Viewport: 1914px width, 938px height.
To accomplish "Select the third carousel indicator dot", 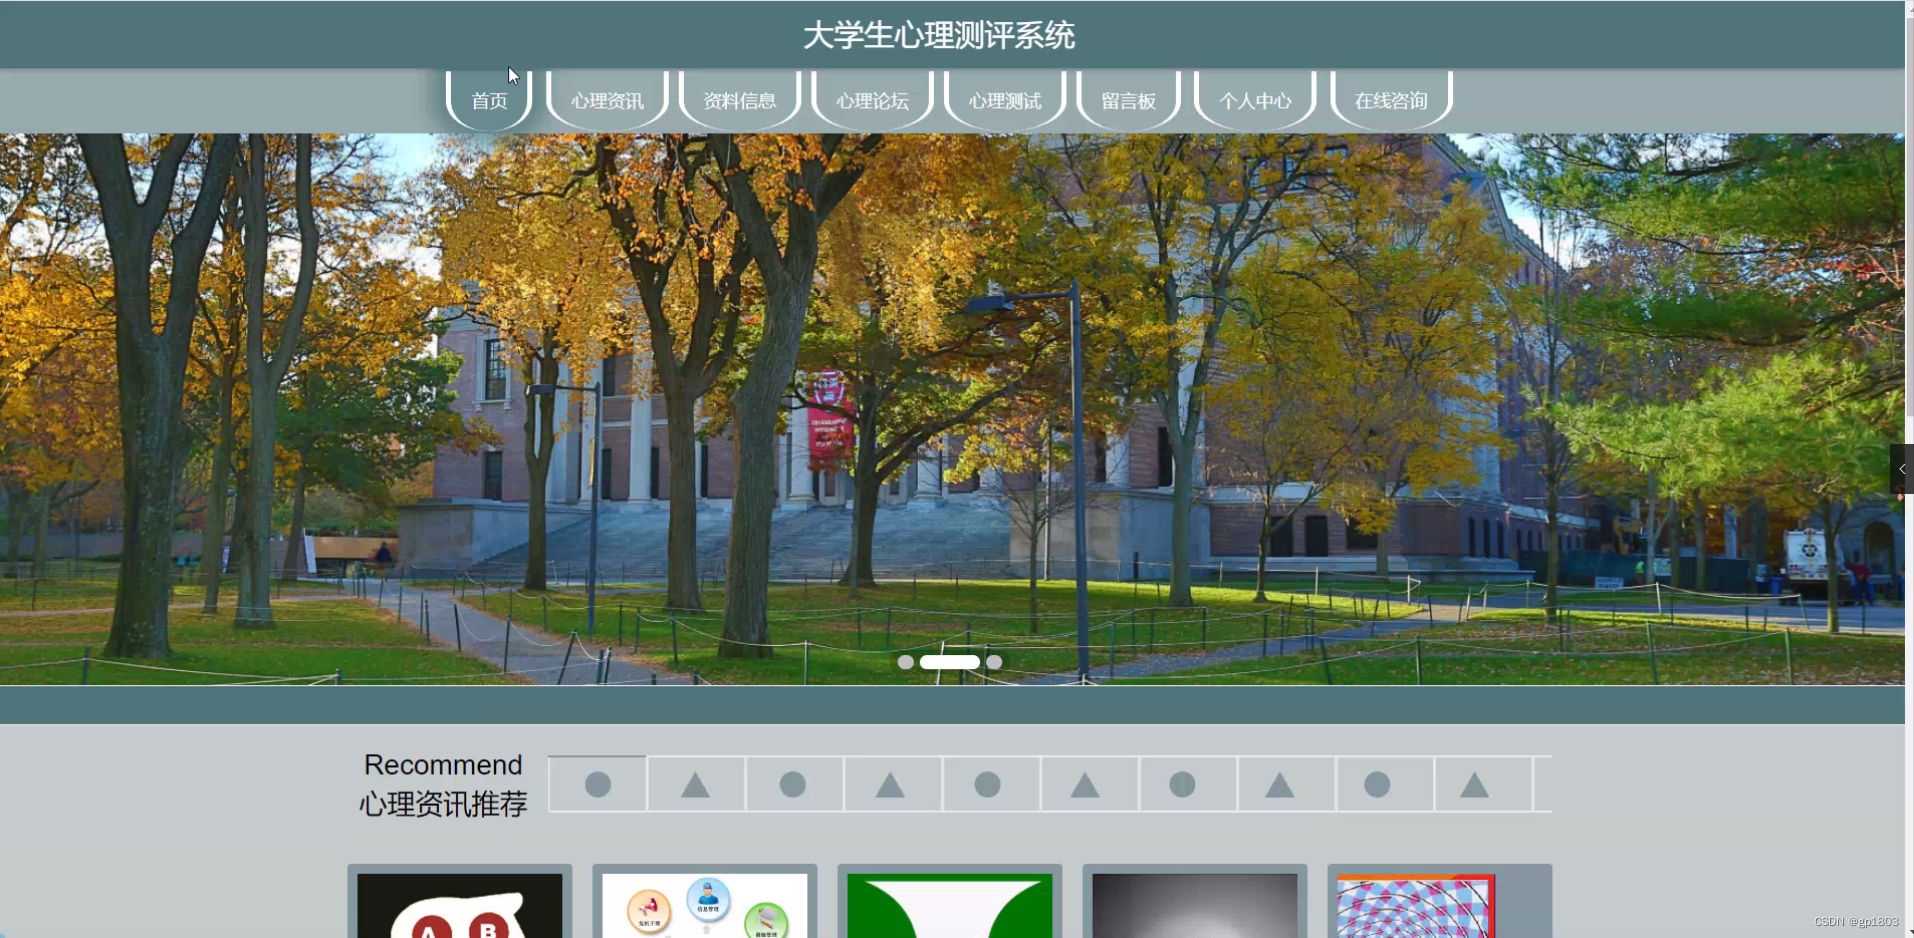I will click(x=994, y=662).
